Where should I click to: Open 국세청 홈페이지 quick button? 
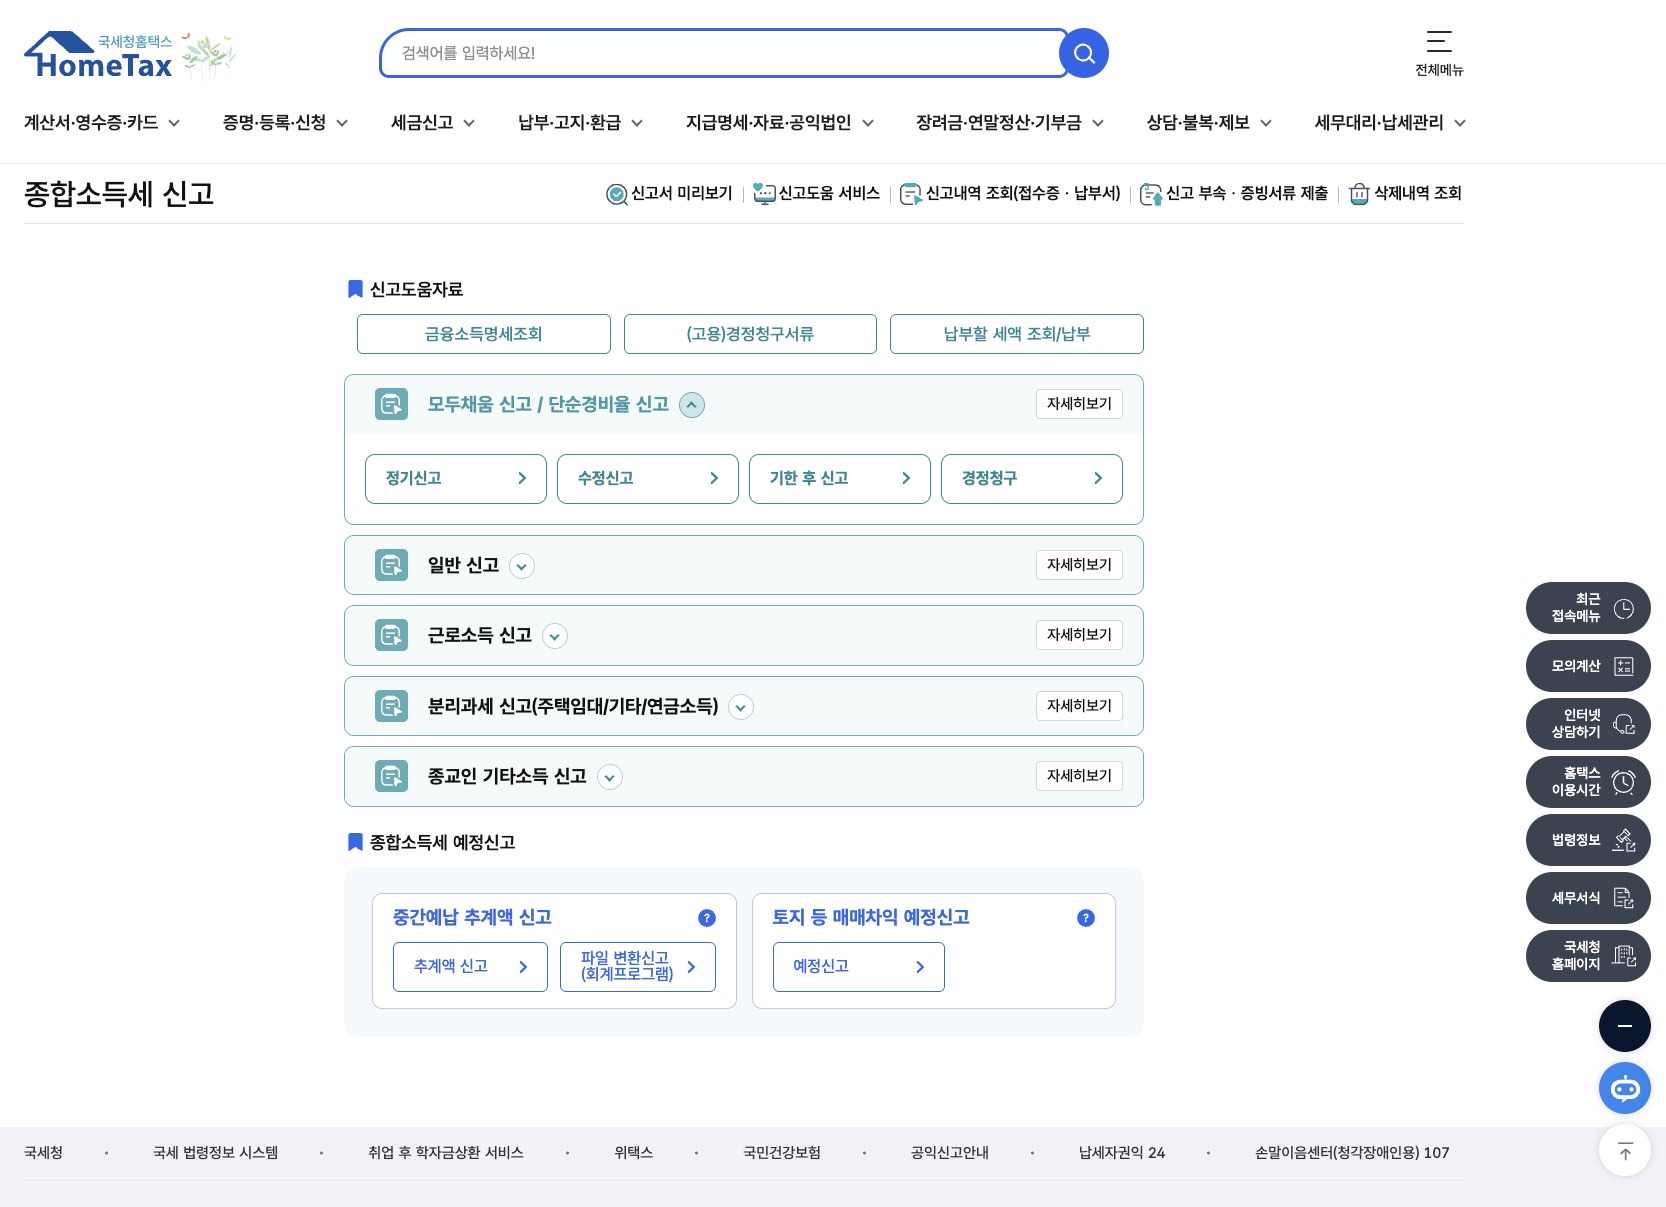tap(1588, 956)
